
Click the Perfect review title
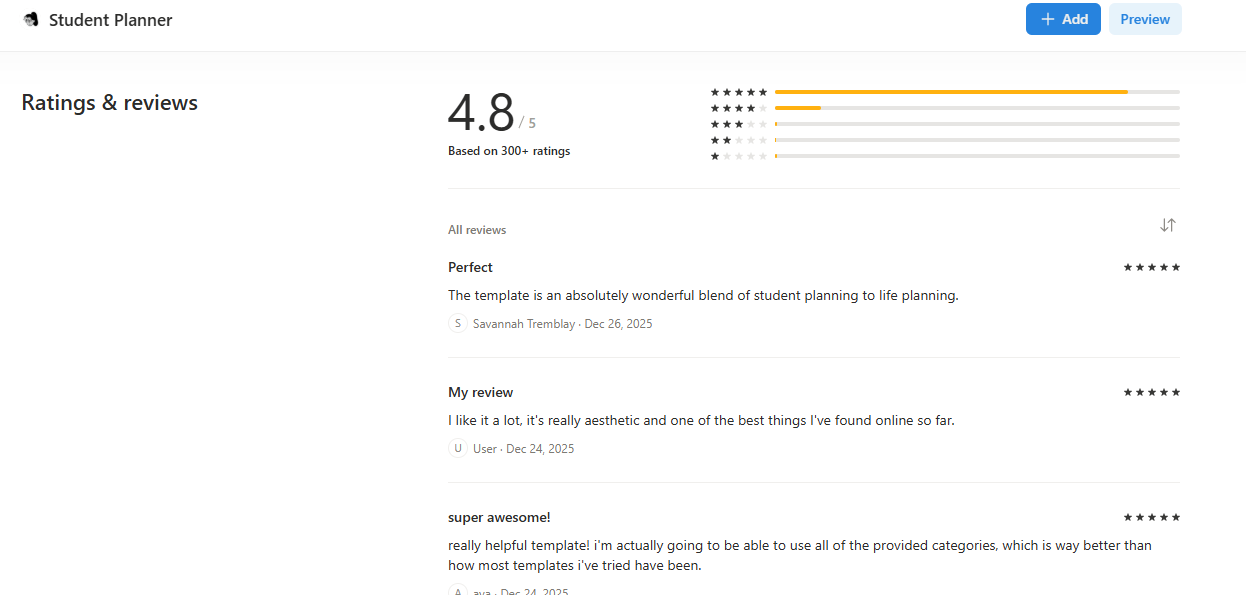470,267
